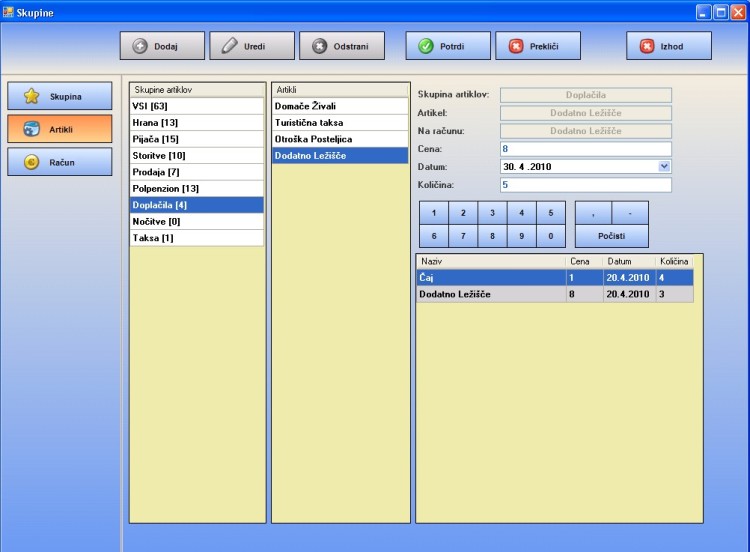Switch to the Artikli sidebar tab
Screen dimensions: 750x552
click(59, 129)
